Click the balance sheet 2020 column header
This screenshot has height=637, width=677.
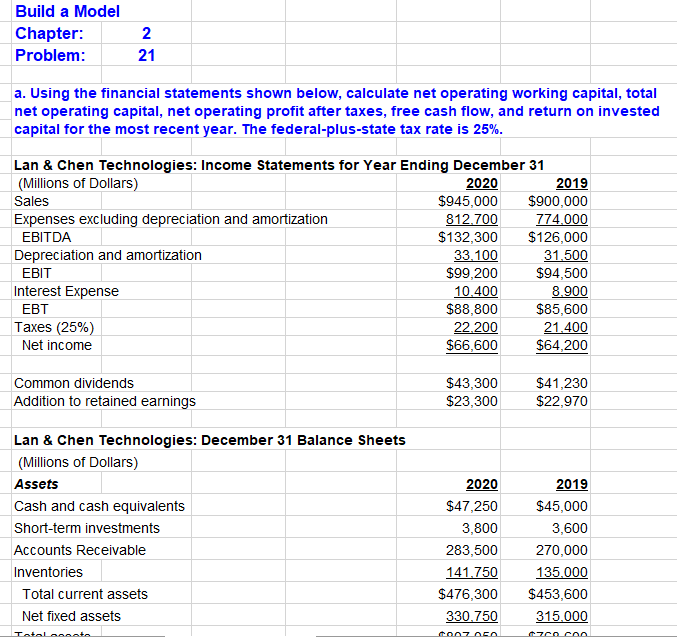coord(482,484)
